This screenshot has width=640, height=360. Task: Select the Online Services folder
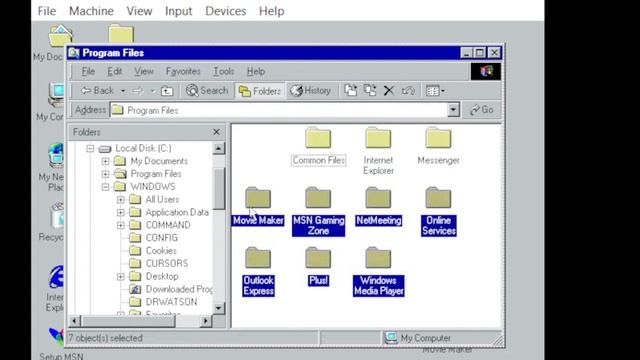[438, 211]
